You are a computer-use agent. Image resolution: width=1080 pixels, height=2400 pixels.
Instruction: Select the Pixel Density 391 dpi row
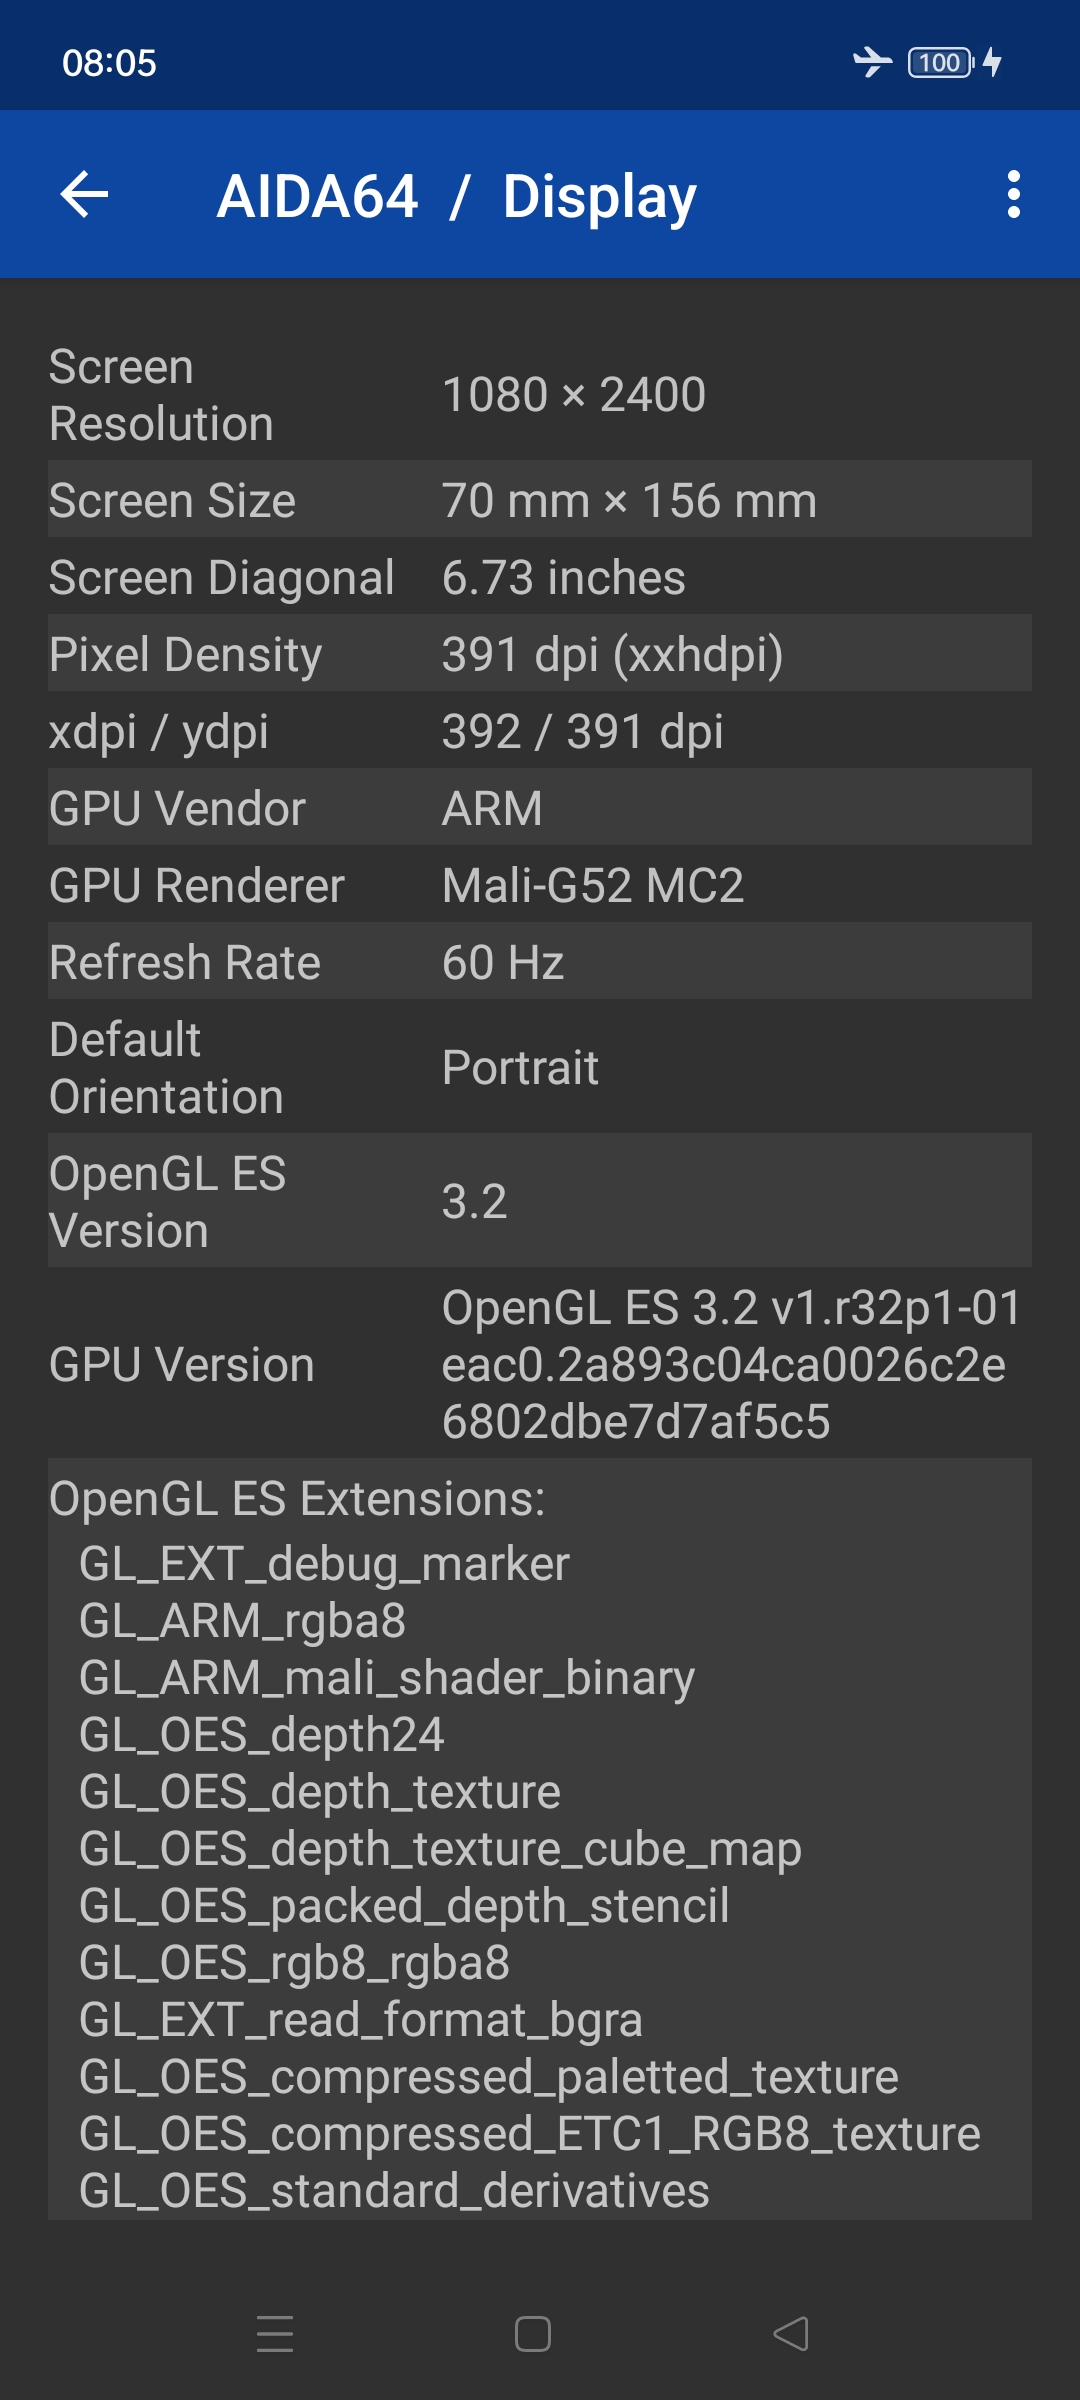[540, 653]
